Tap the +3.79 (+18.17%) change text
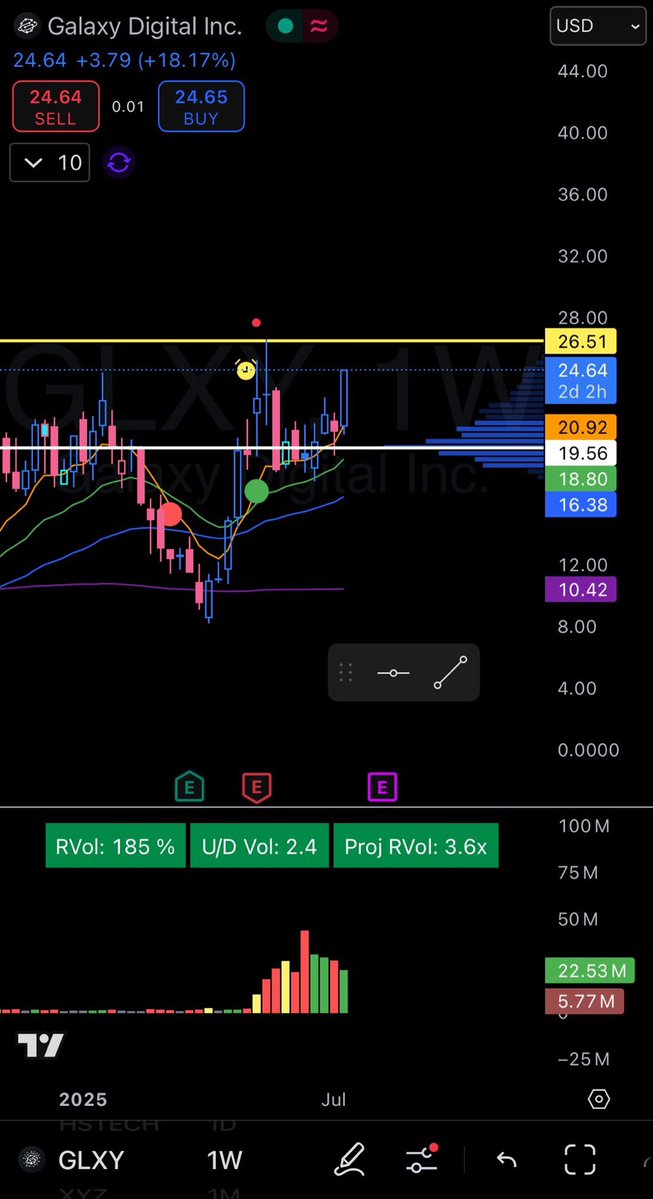This screenshot has width=653, height=1199. (156, 60)
